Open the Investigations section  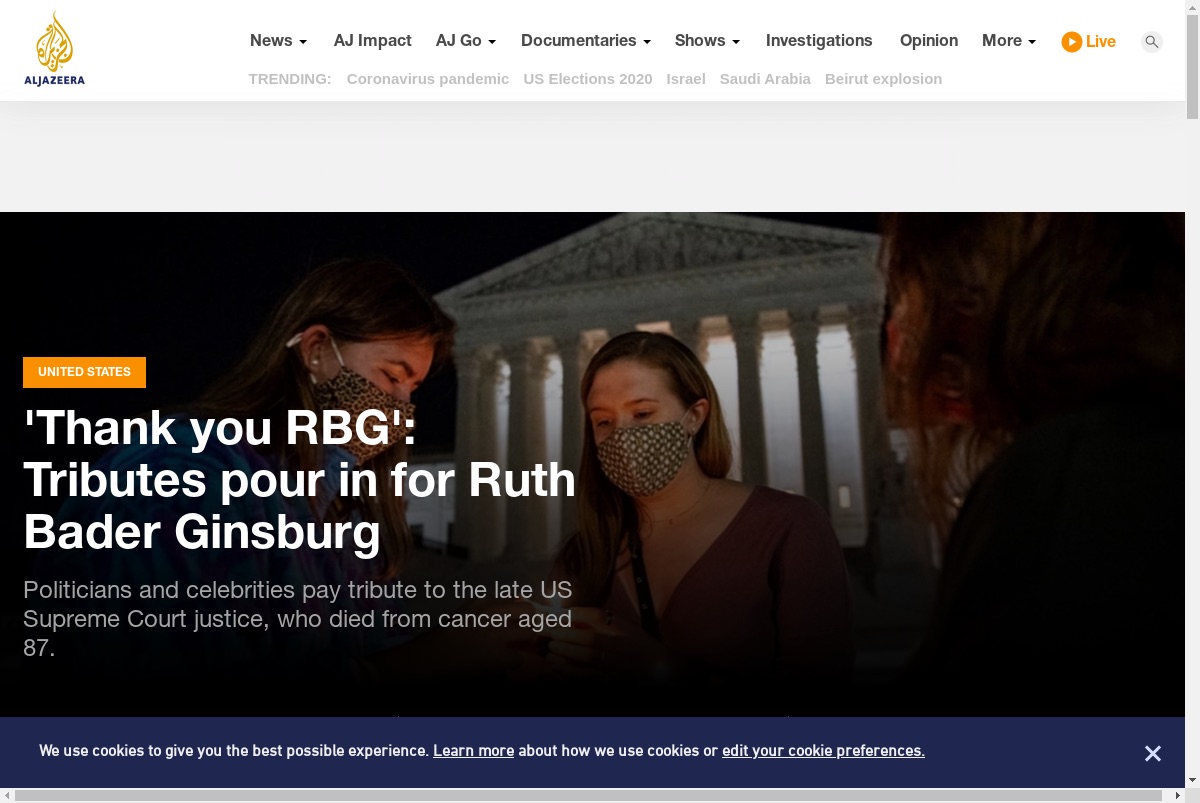pos(819,41)
